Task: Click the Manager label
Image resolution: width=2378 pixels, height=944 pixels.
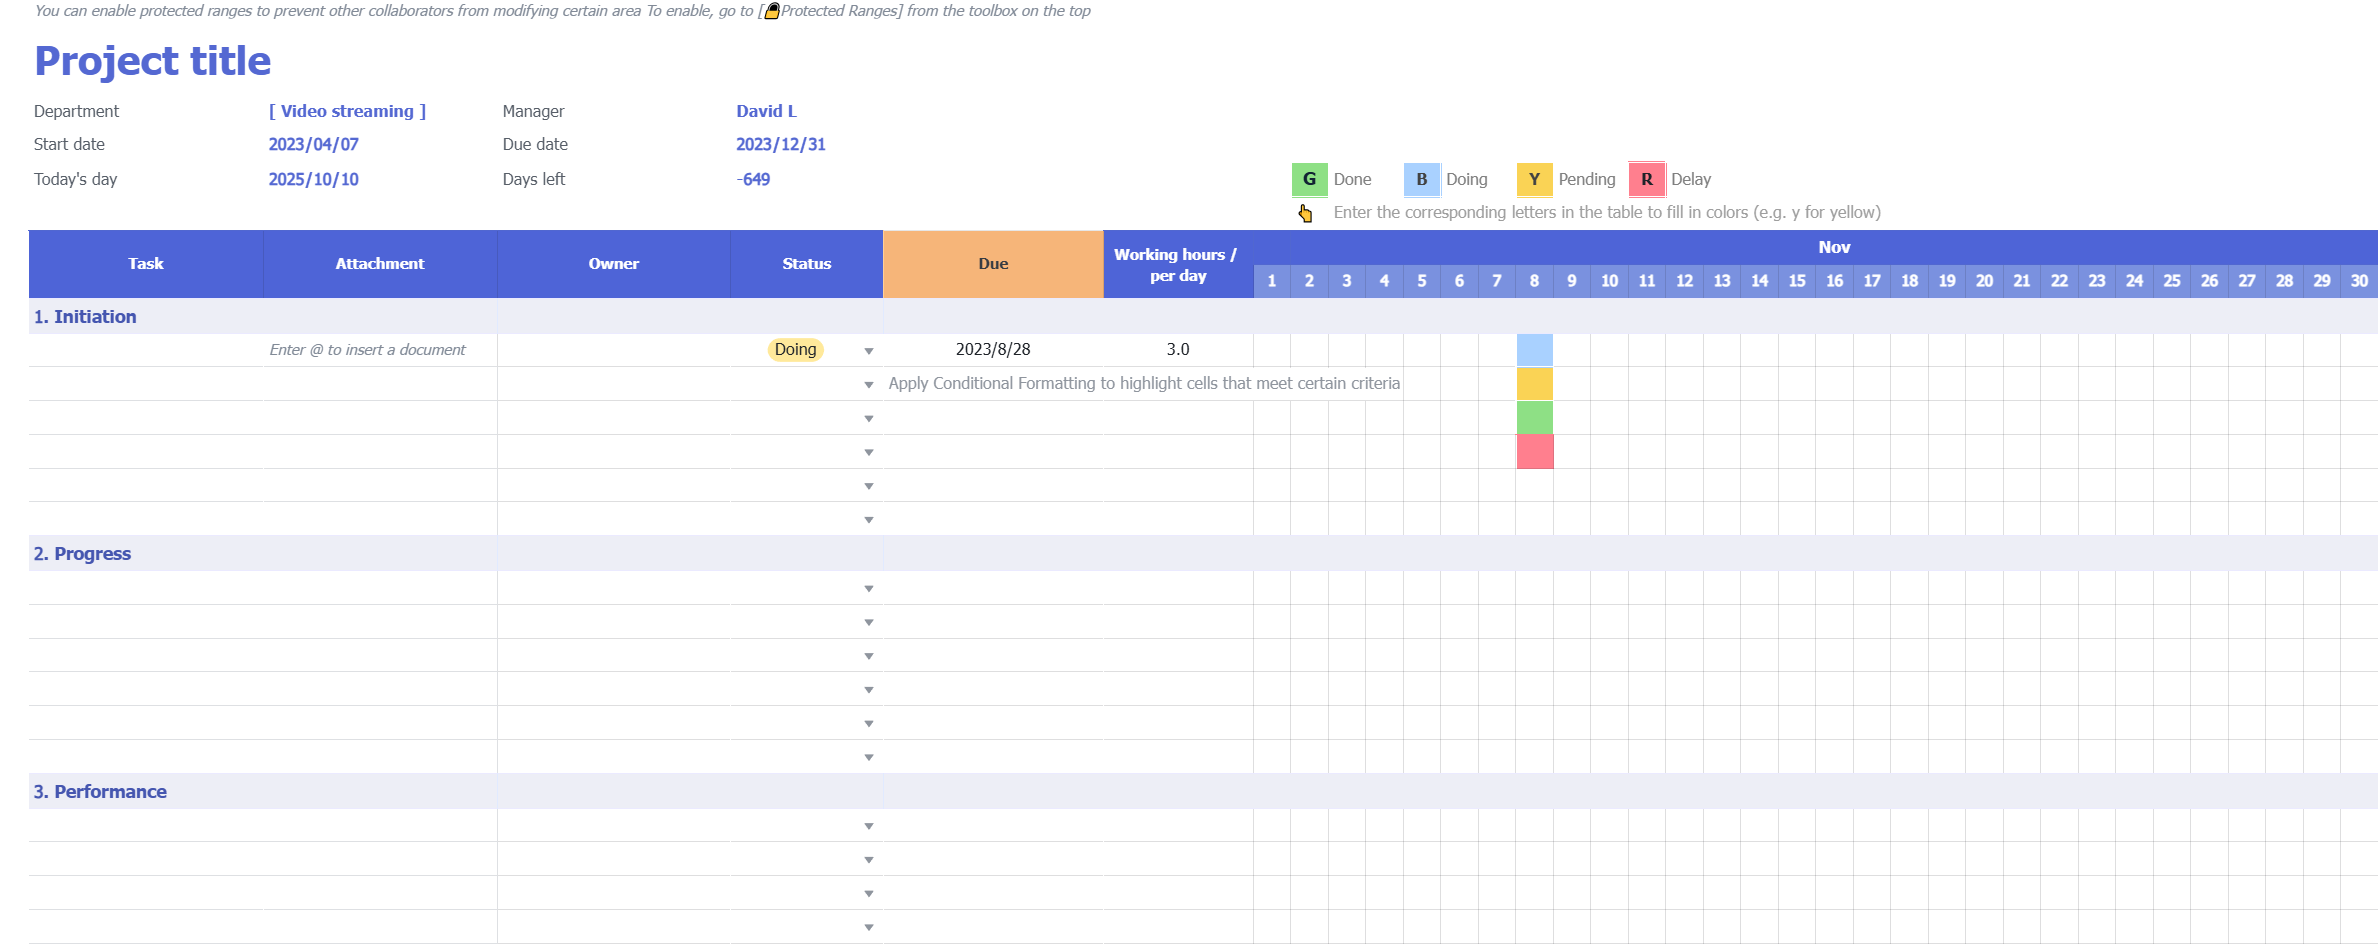Action: click(533, 111)
